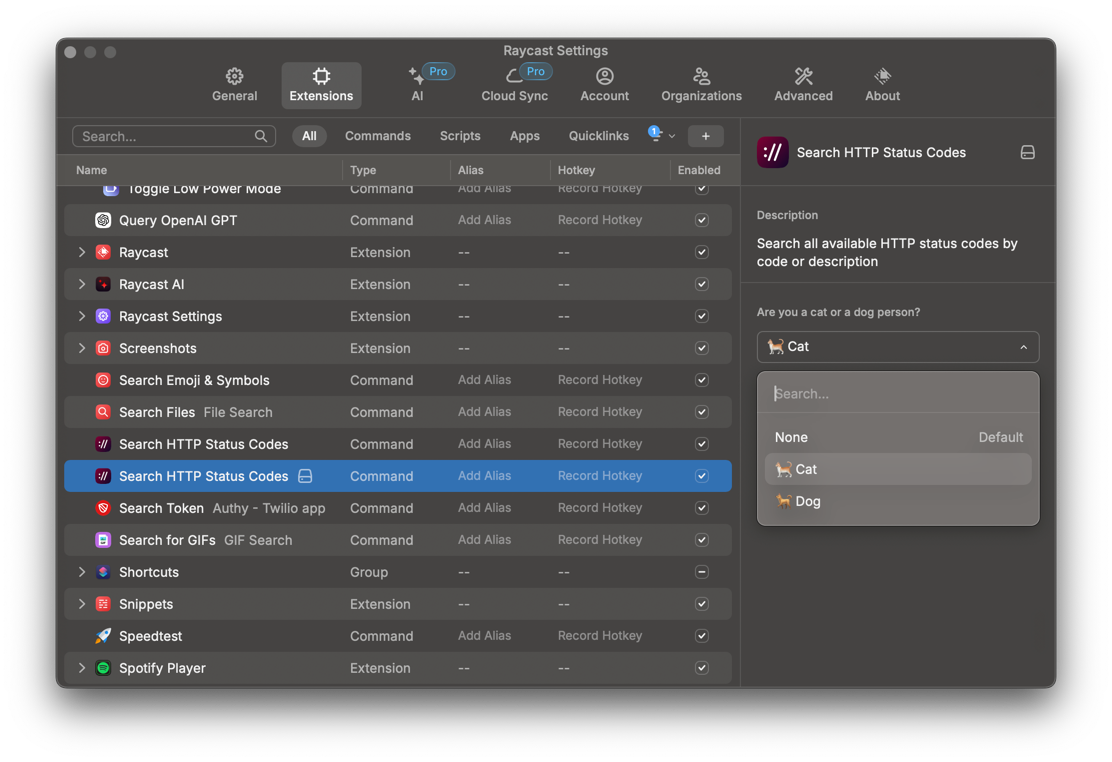This screenshot has width=1112, height=762.
Task: Click the large HTTP Status Codes detail icon
Action: pos(772,153)
